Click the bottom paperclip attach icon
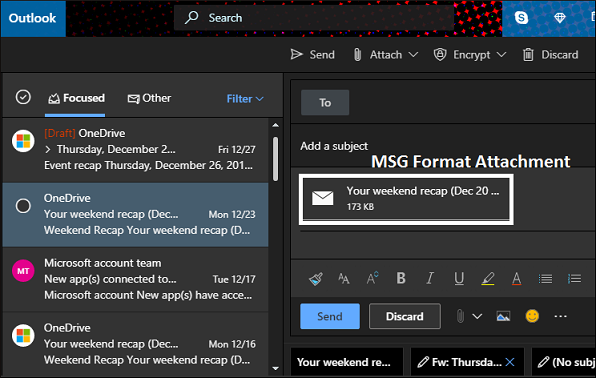 (x=460, y=316)
